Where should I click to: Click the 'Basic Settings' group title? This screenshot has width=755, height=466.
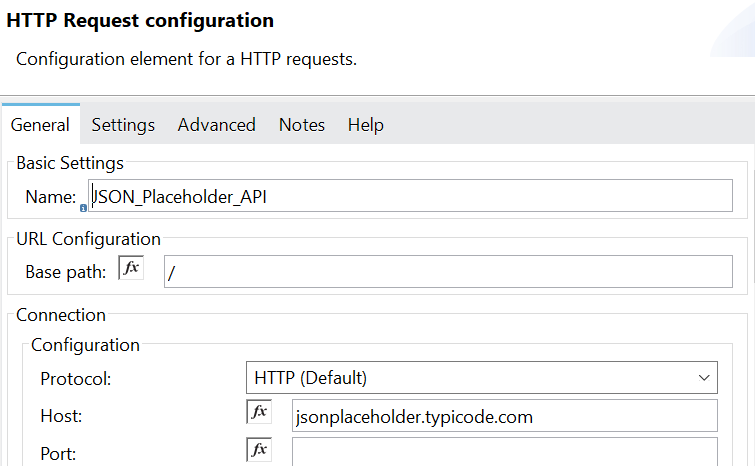(x=70, y=163)
